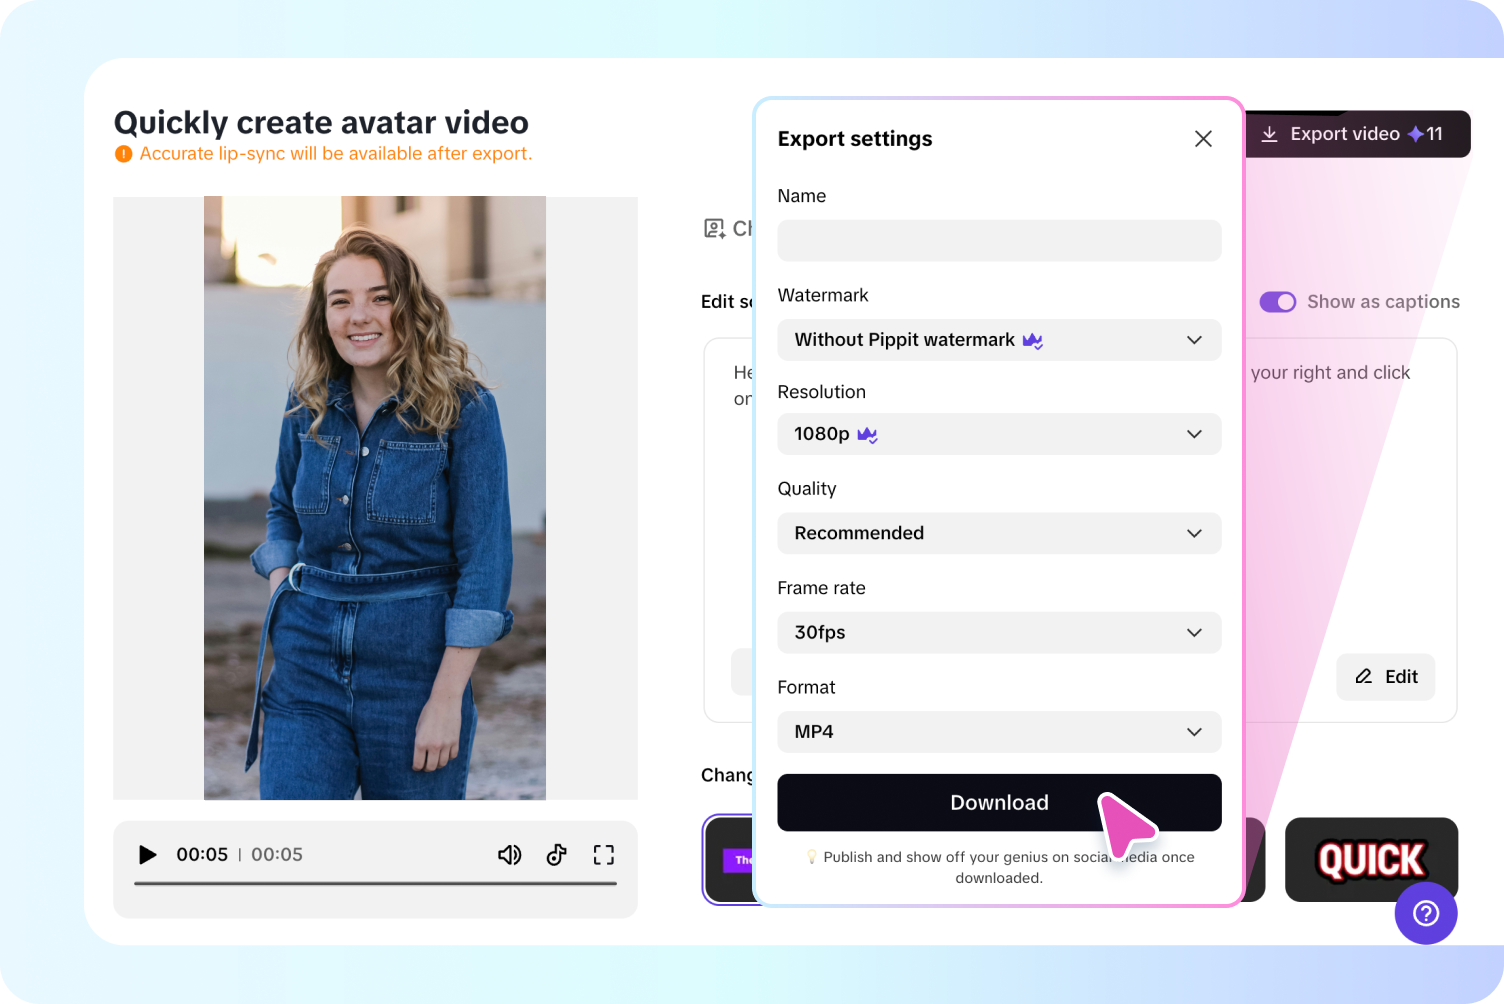This screenshot has height=1004, width=1504.
Task: Open the Format dropdown showing MP4
Action: click(x=999, y=731)
